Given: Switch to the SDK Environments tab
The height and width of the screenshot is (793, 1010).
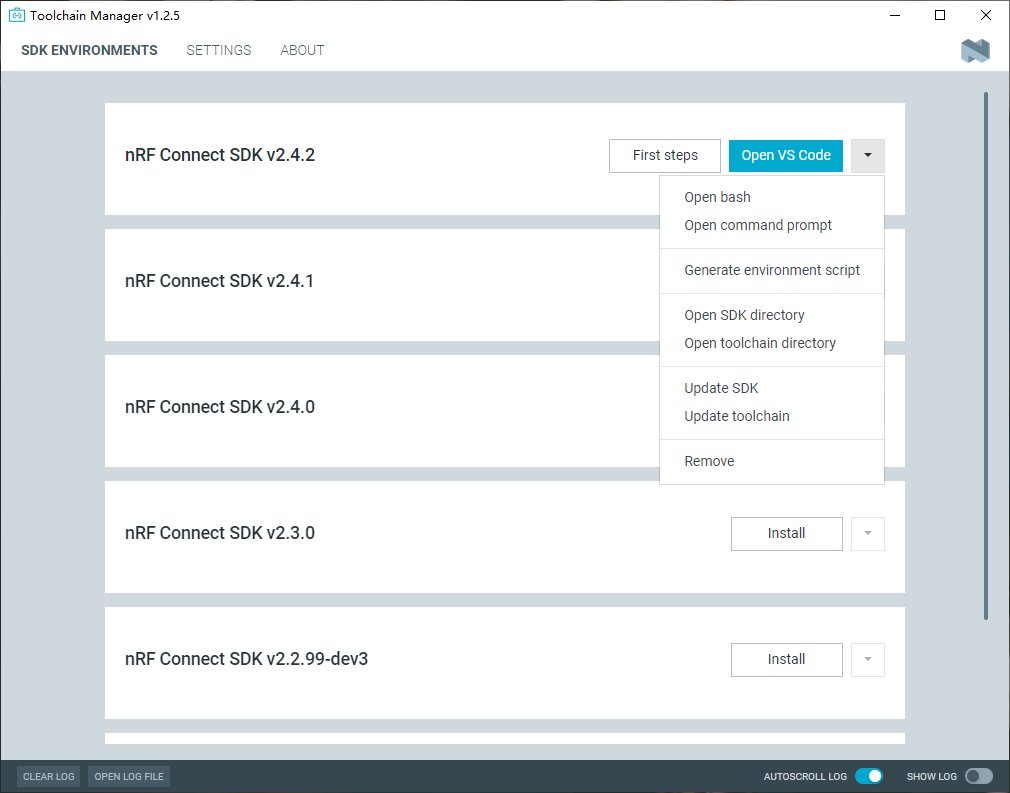Looking at the screenshot, I should point(89,50).
